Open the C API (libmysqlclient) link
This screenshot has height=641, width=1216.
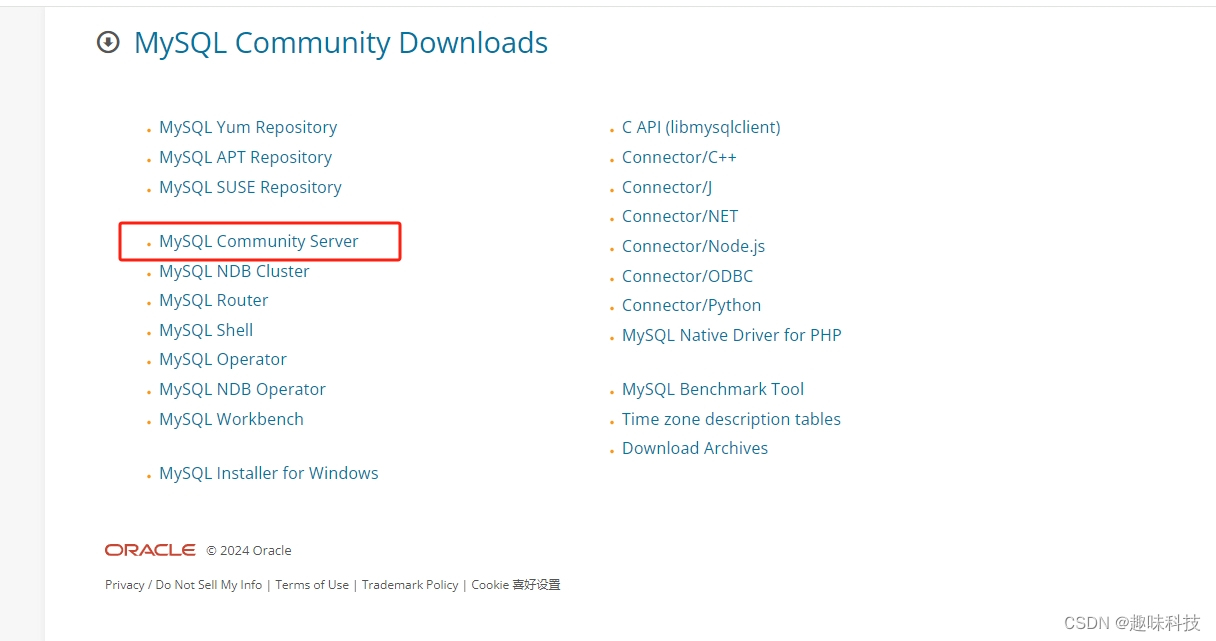click(x=701, y=127)
